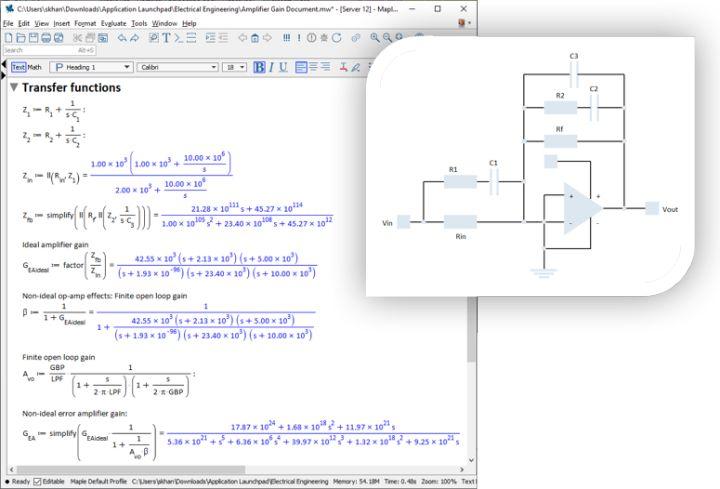Change text color with the red A icon
This screenshot has width=720, height=489.
coord(343,67)
